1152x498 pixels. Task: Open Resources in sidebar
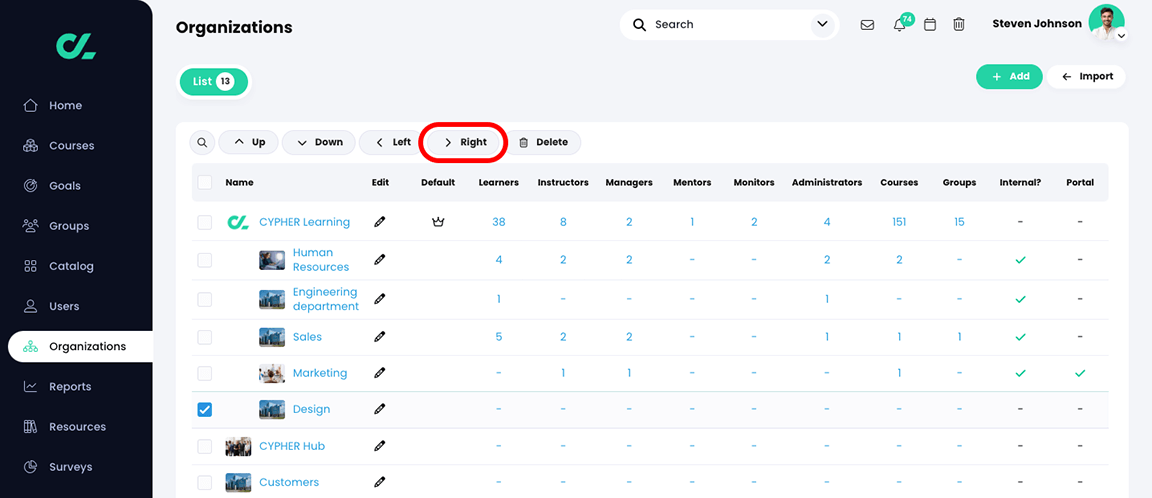point(76,427)
